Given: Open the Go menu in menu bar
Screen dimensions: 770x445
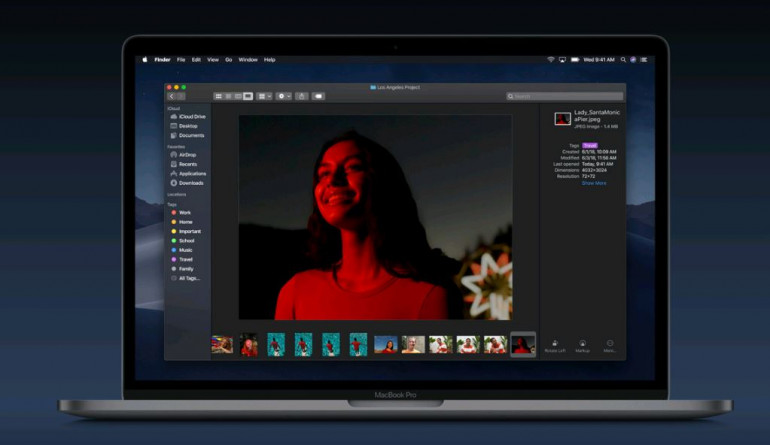Looking at the screenshot, I should pos(228,60).
